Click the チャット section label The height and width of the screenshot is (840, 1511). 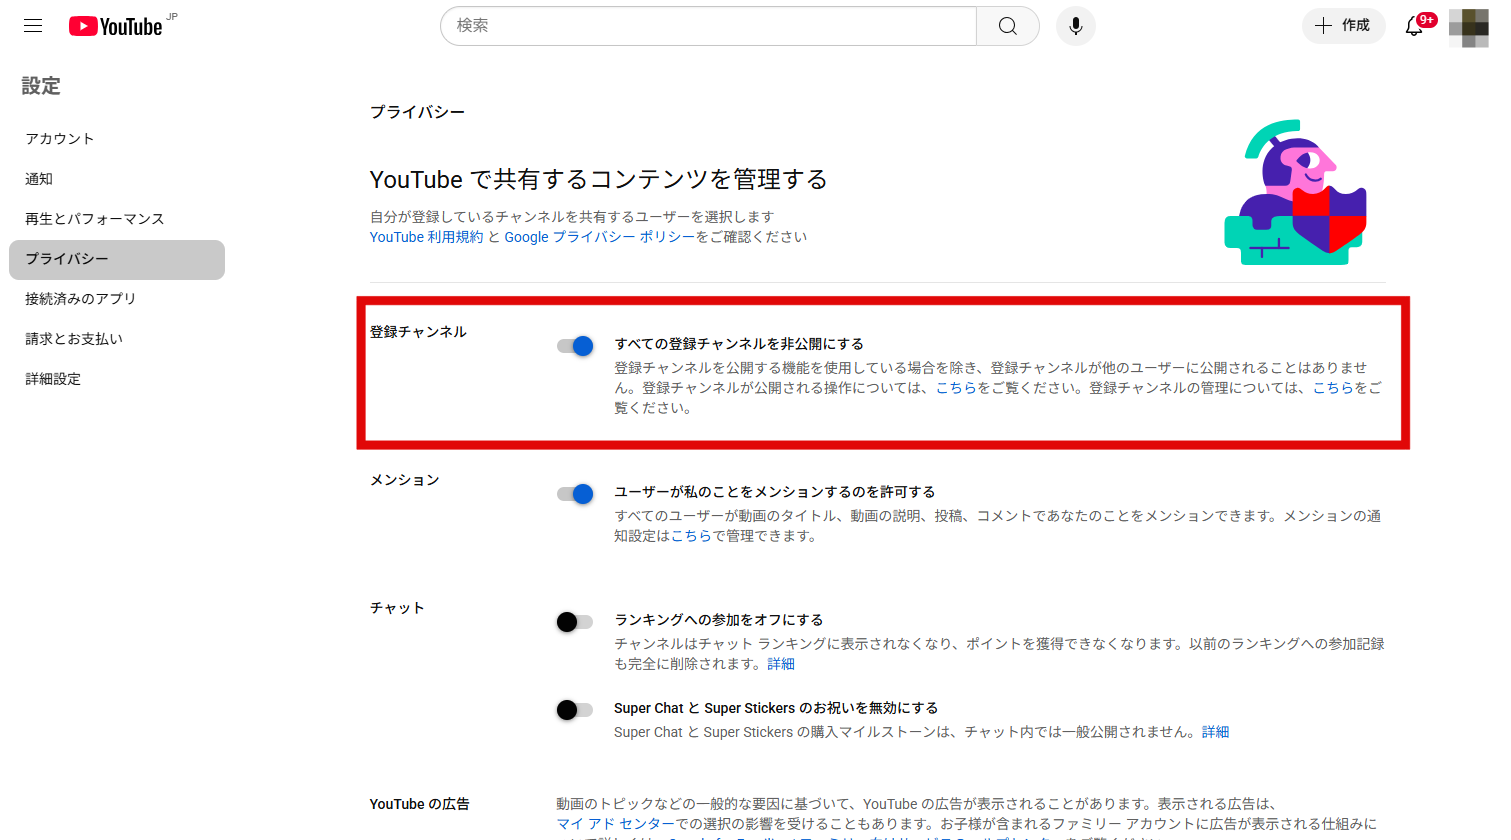397,608
